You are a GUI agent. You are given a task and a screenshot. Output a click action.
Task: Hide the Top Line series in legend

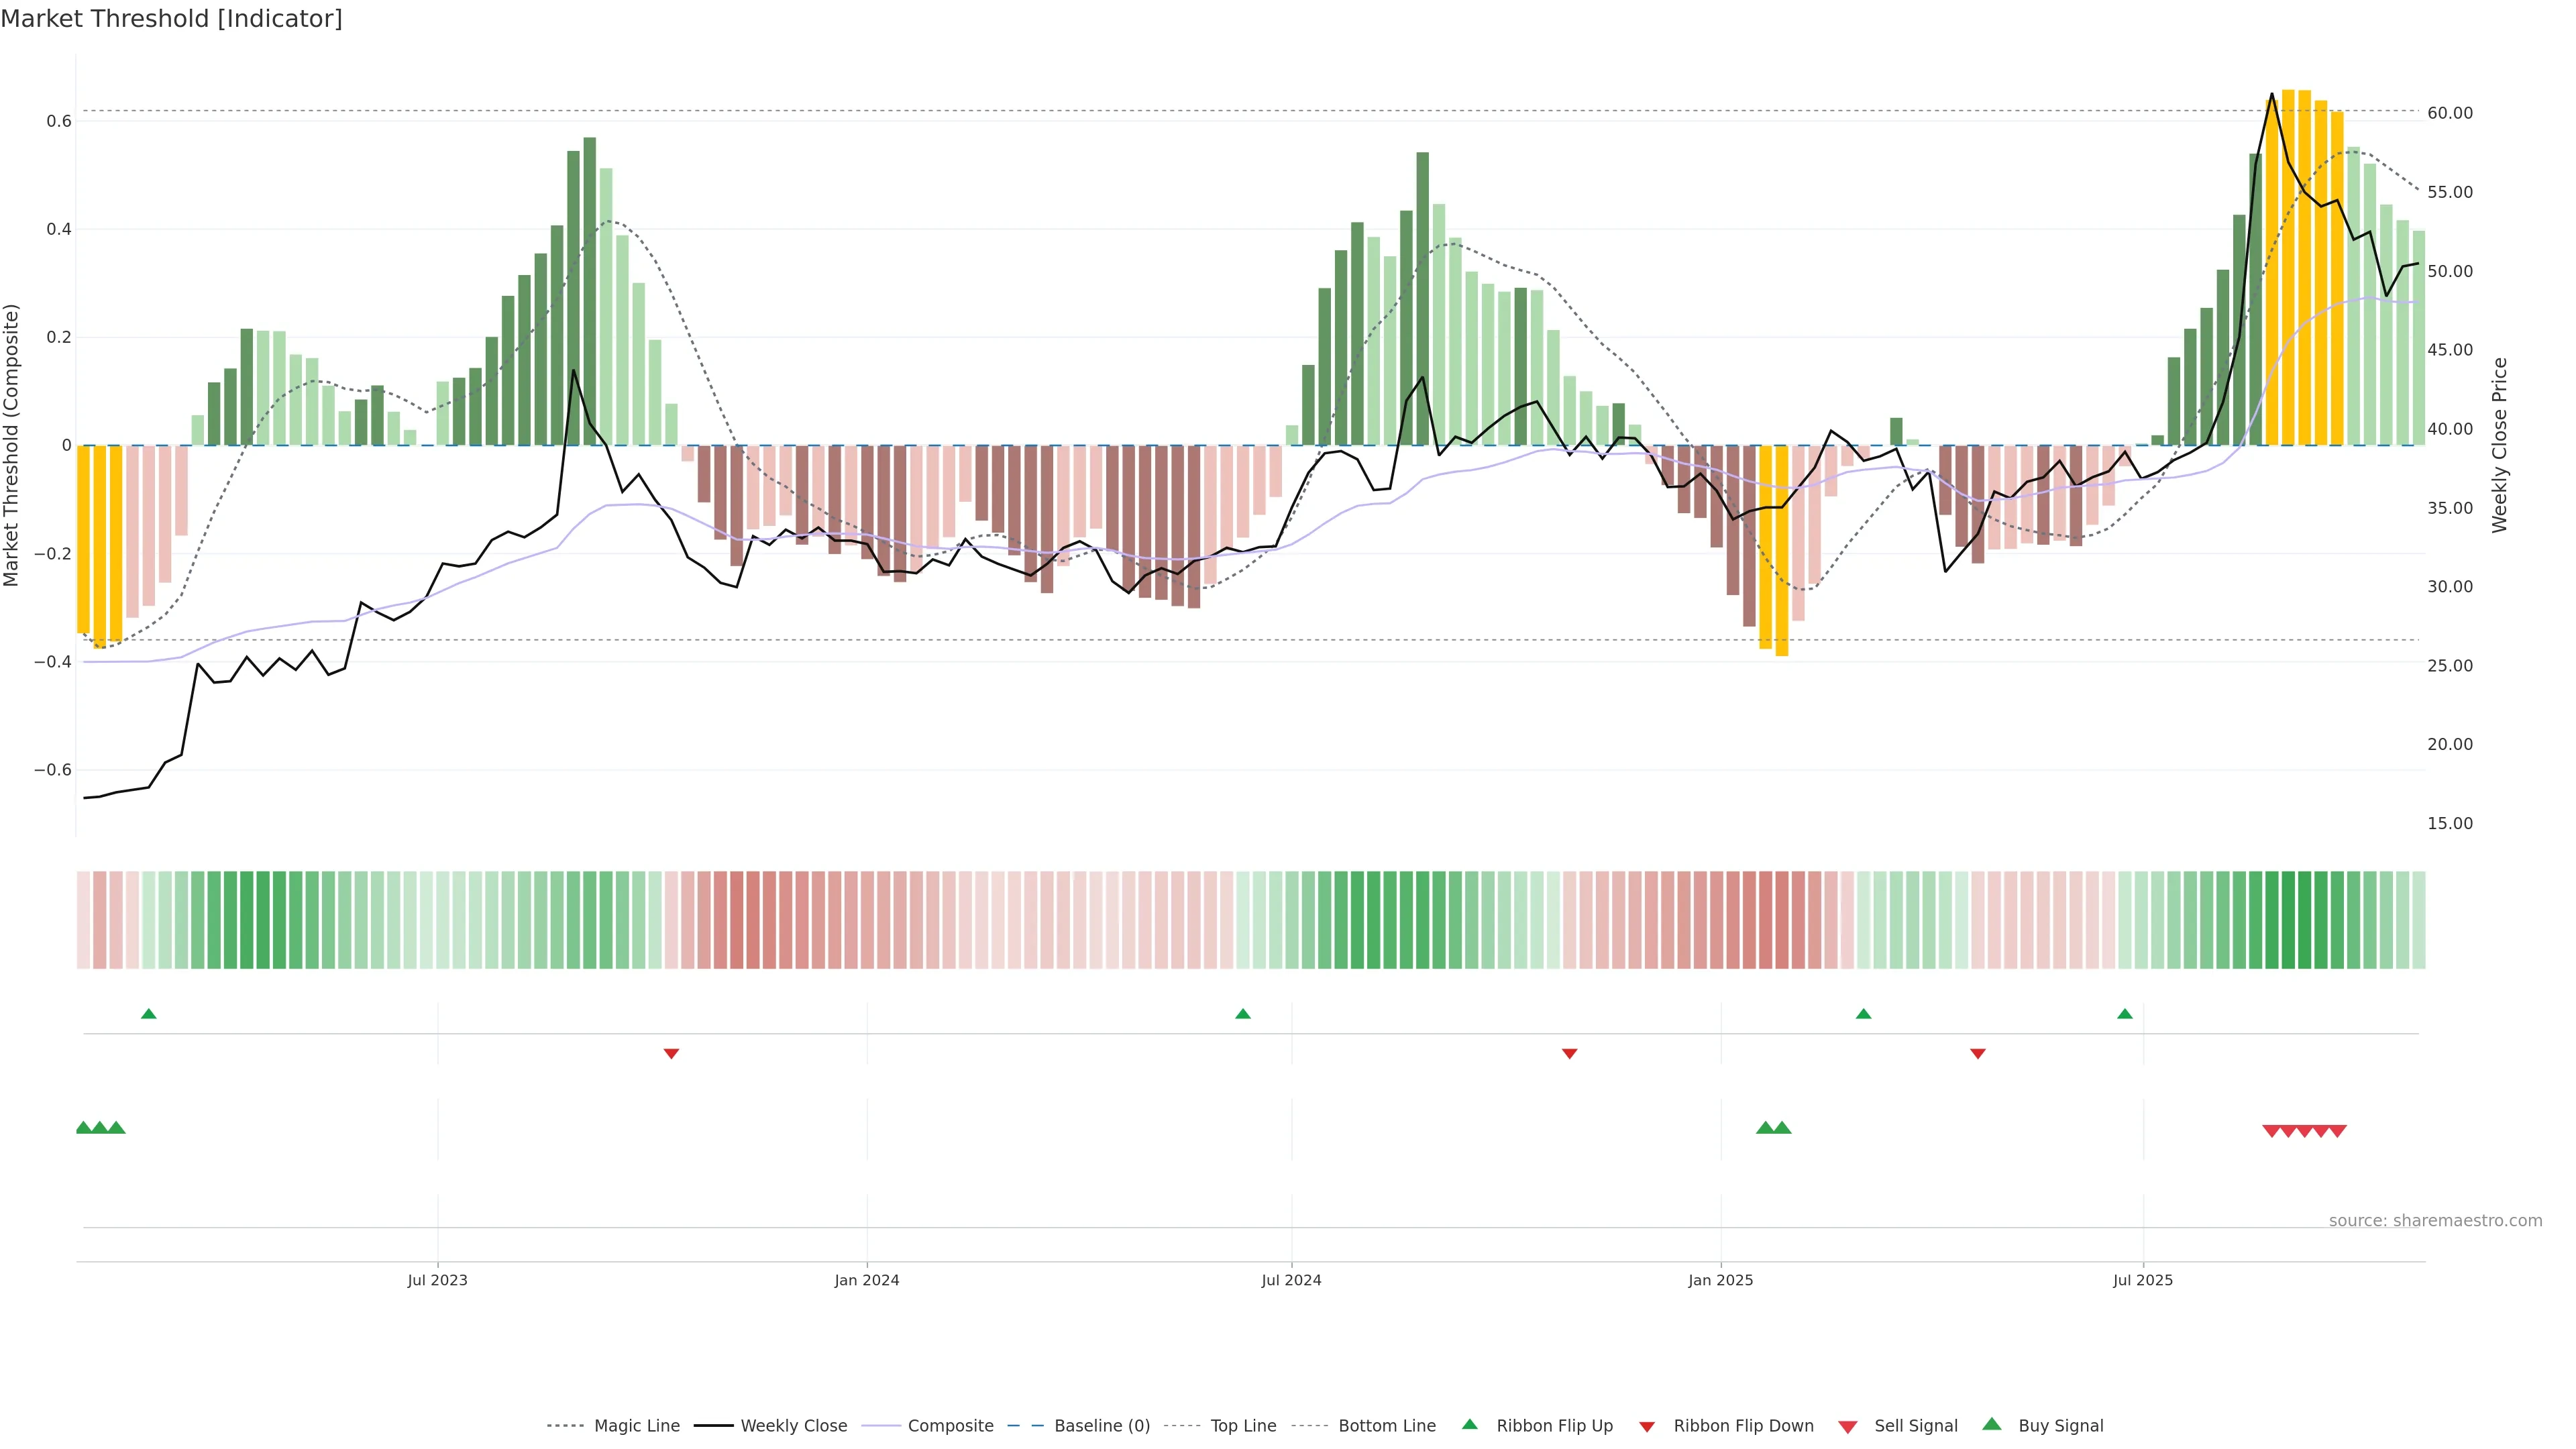tap(1243, 1426)
